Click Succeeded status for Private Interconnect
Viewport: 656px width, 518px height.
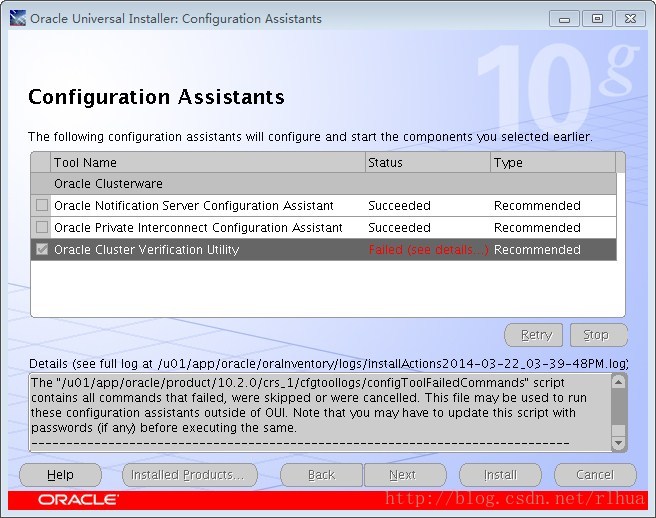(399, 227)
